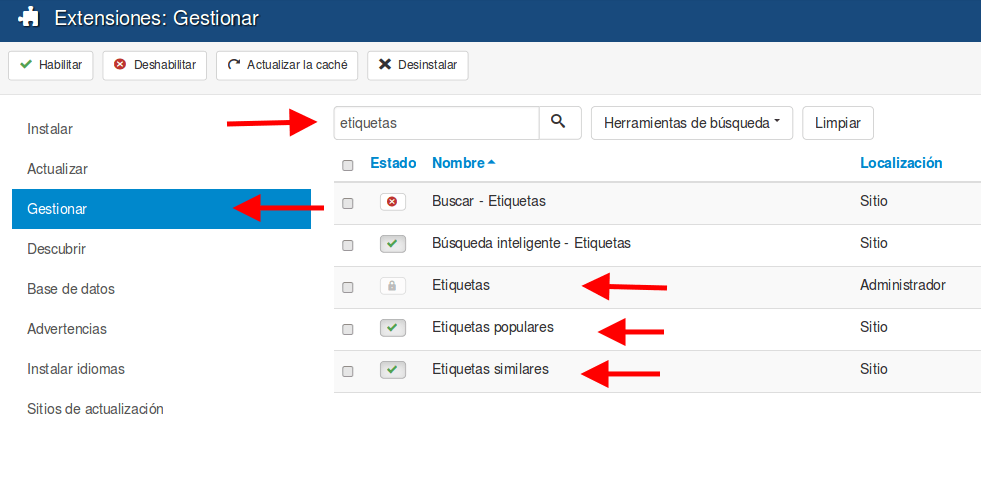Check the Búsqueda inteligente - Etiquetas row checkbox
The image size is (981, 493).
coord(348,245)
